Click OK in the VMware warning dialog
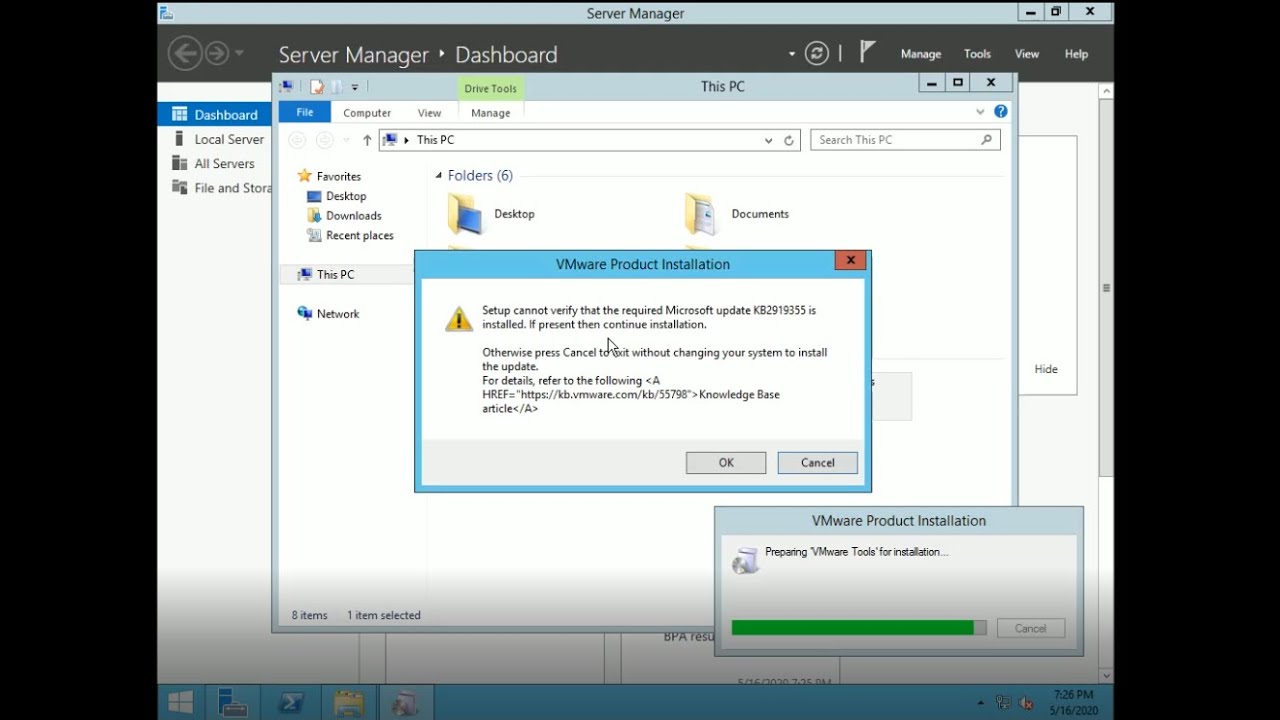The image size is (1280, 720). (x=726, y=462)
